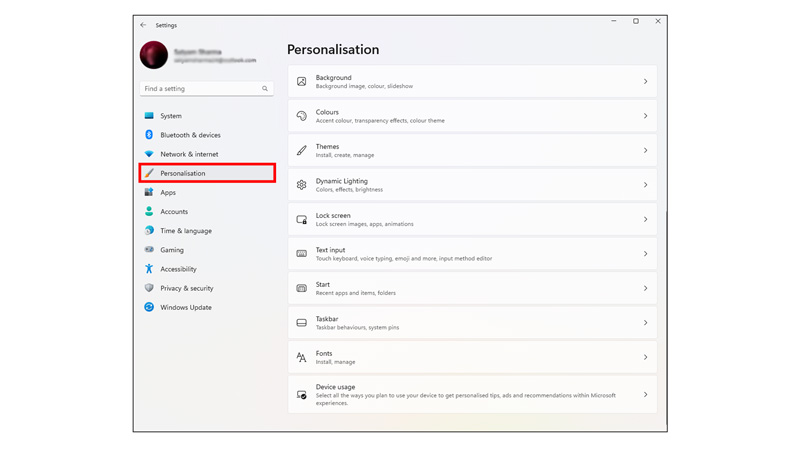Click the Themes pen icon
Viewport: 800px width, 450px height.
coord(302,151)
